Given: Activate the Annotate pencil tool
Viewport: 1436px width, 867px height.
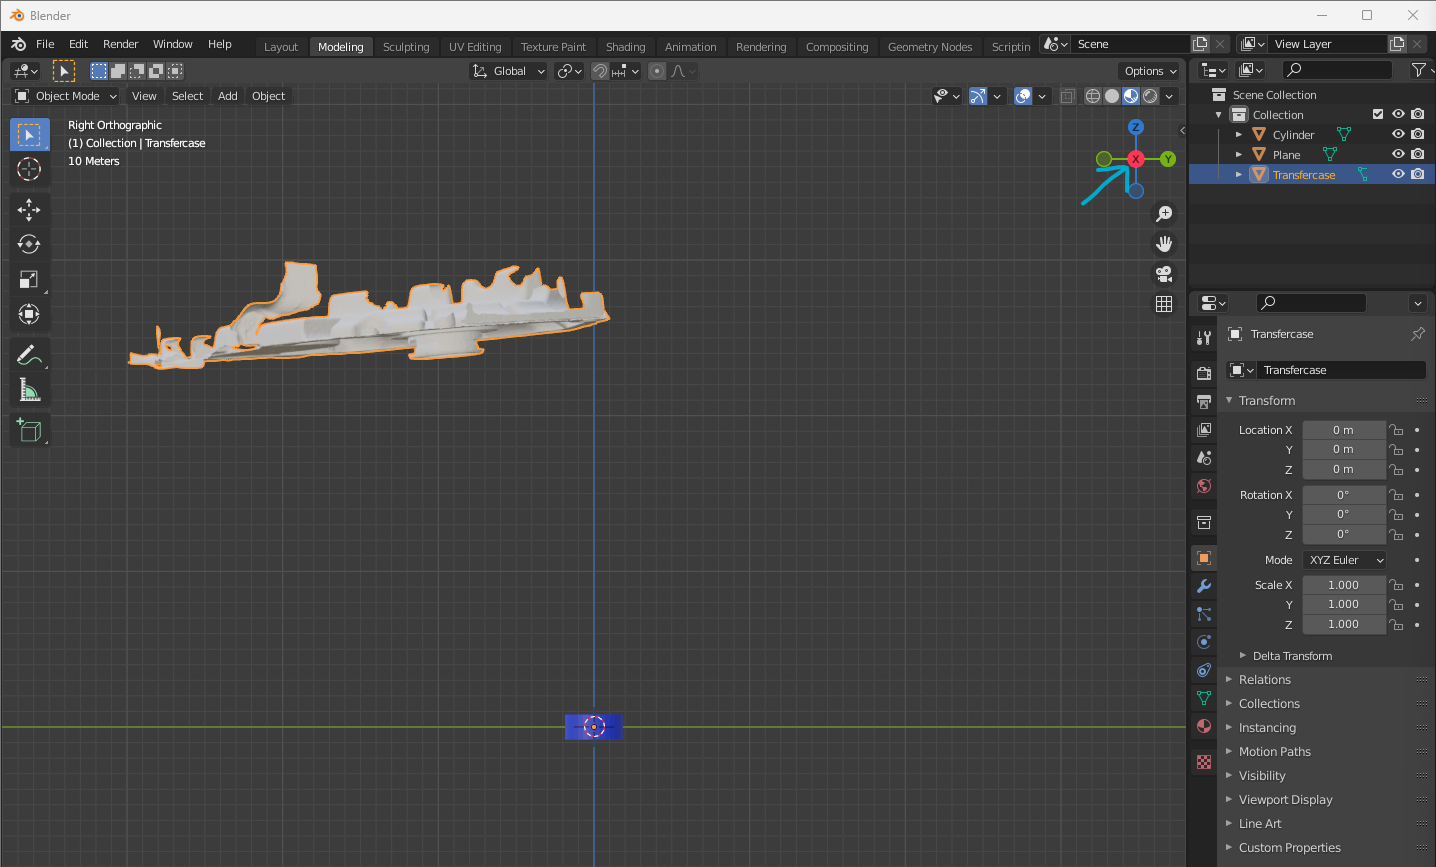Looking at the screenshot, I should pos(29,355).
